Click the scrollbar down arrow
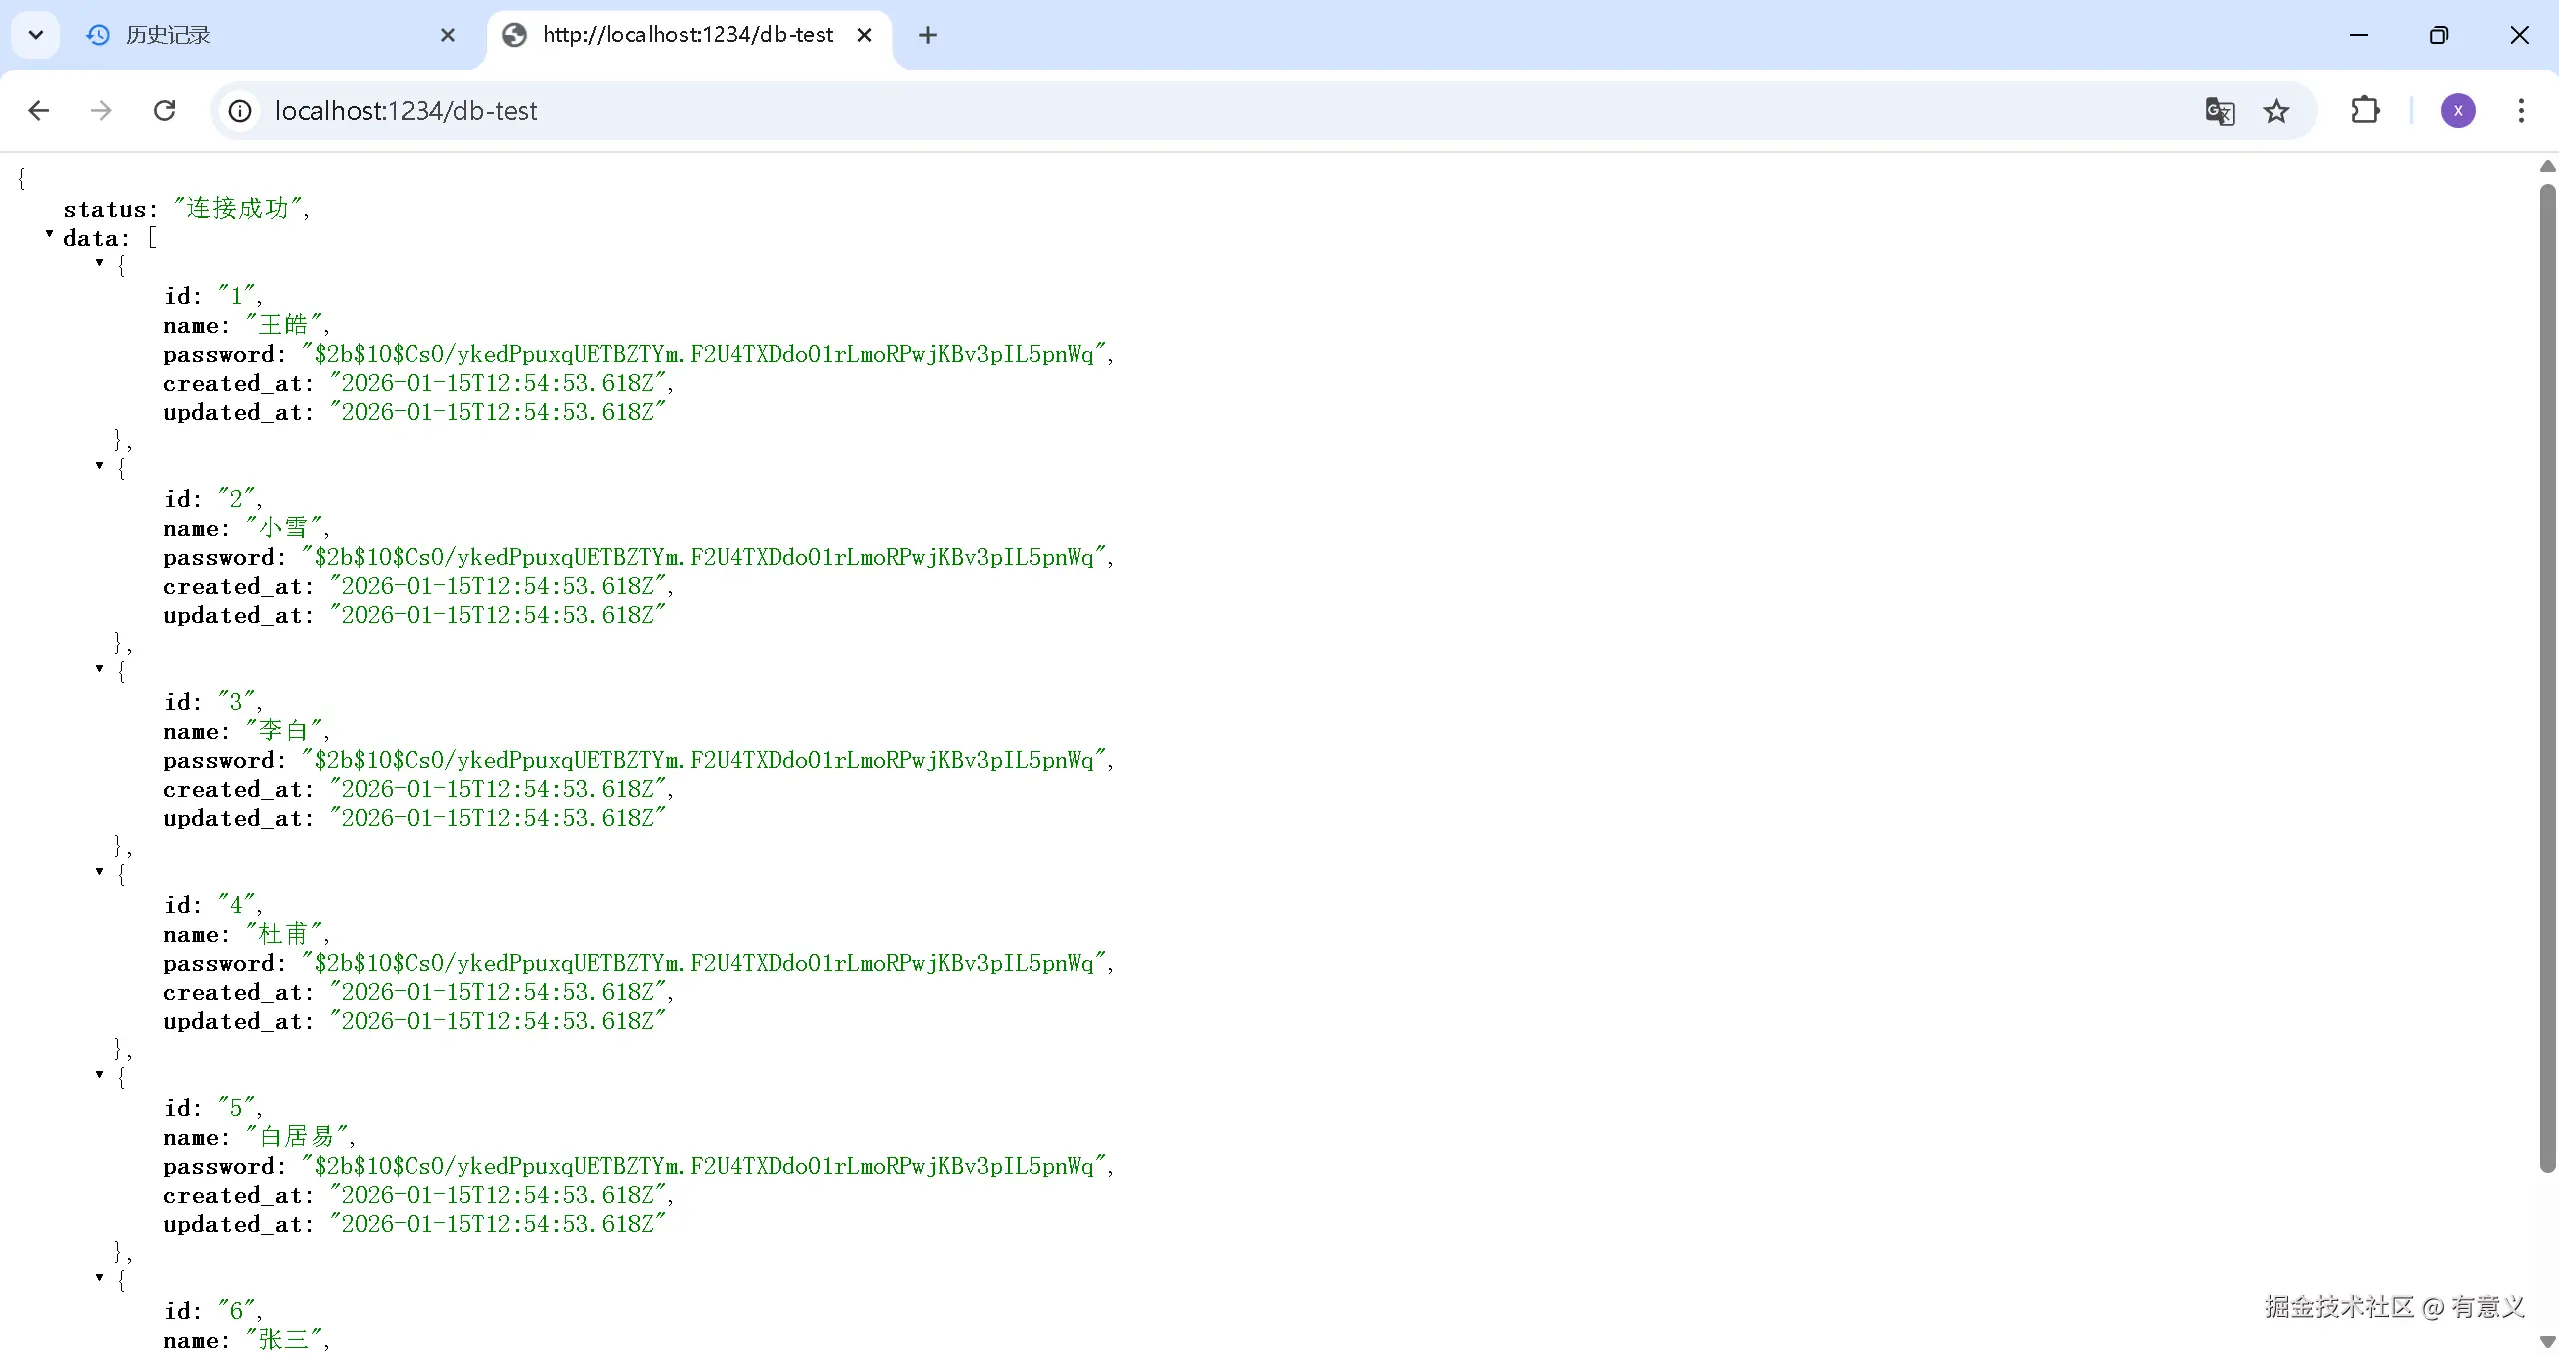2559x1354 pixels. pyautogui.click(x=2547, y=1341)
